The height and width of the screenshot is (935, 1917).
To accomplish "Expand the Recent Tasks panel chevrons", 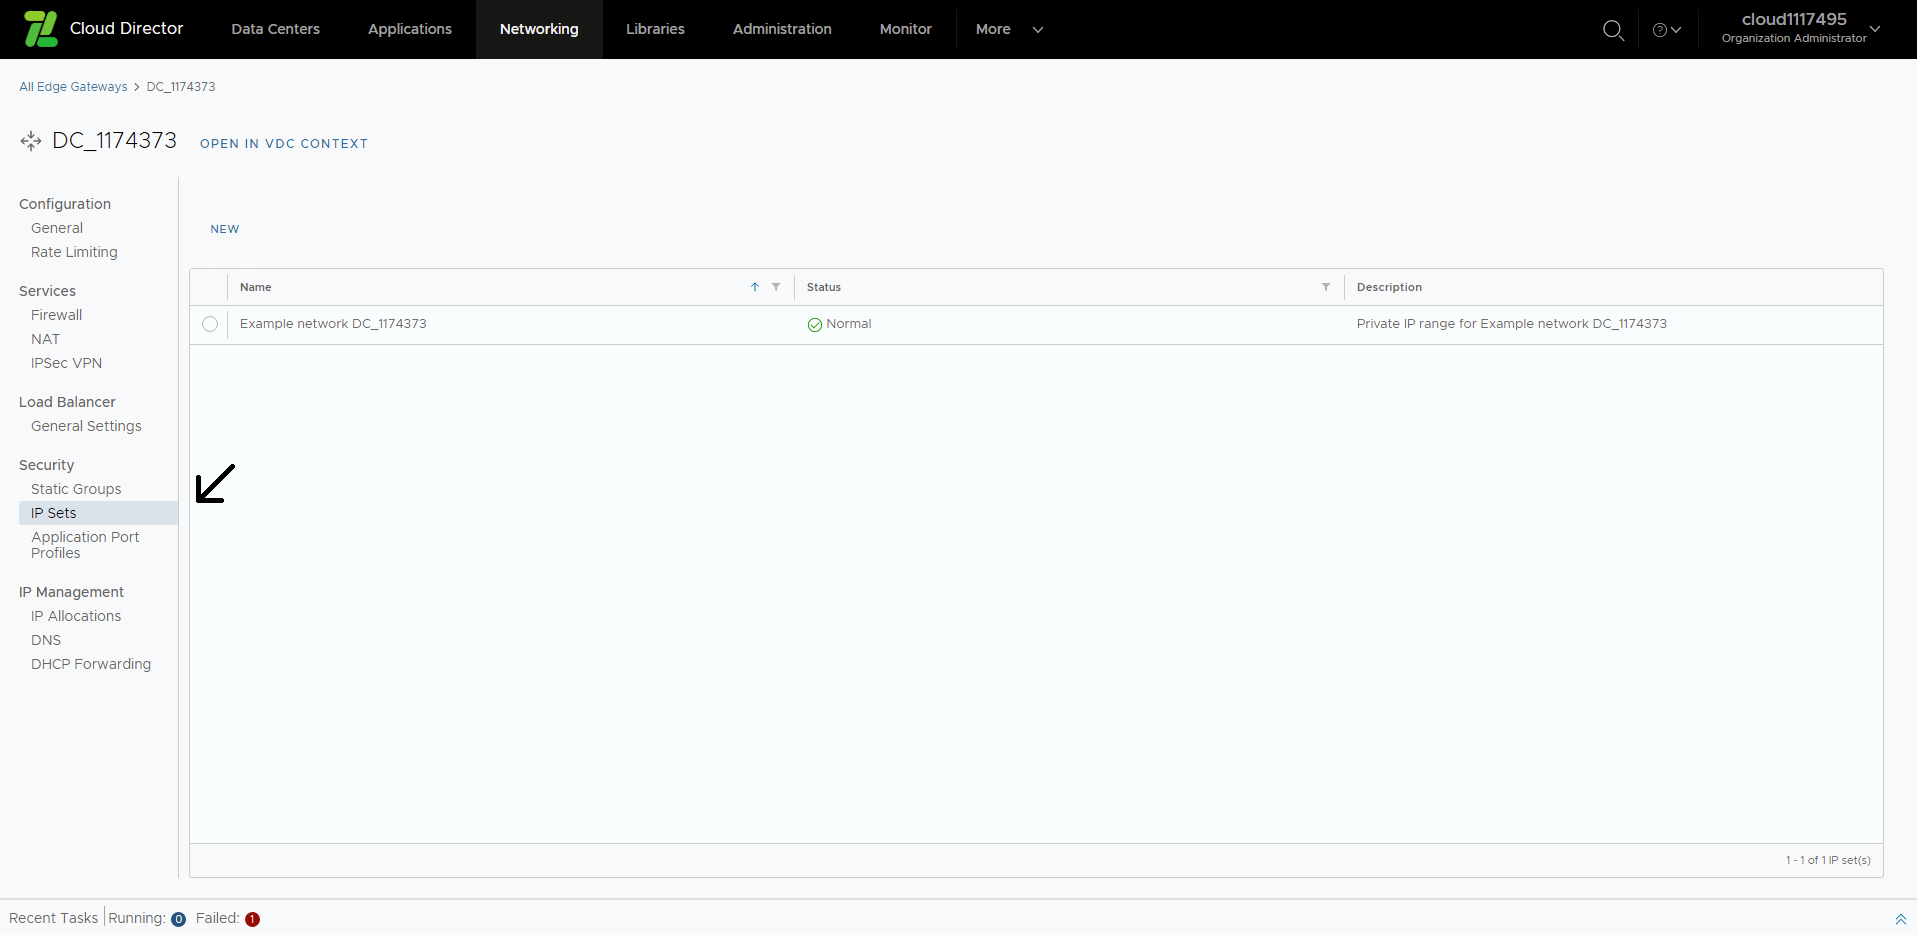I will tap(1901, 919).
